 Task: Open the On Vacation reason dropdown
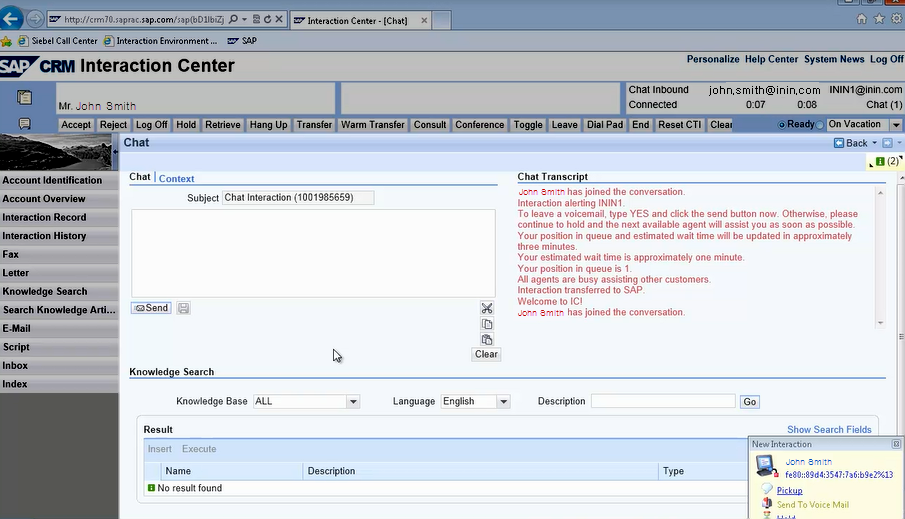895,125
